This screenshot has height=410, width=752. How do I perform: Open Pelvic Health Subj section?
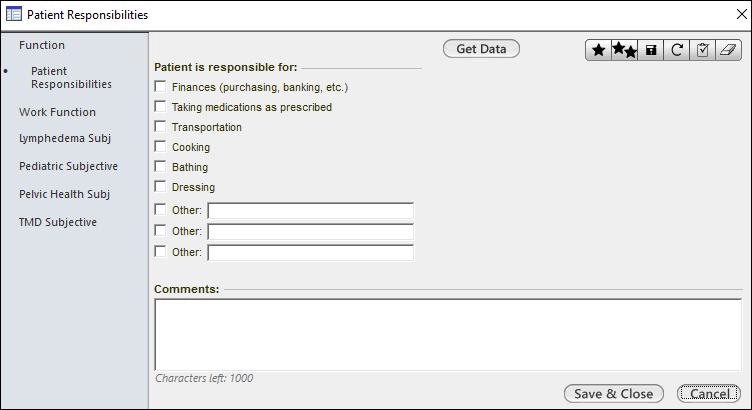coord(64,194)
